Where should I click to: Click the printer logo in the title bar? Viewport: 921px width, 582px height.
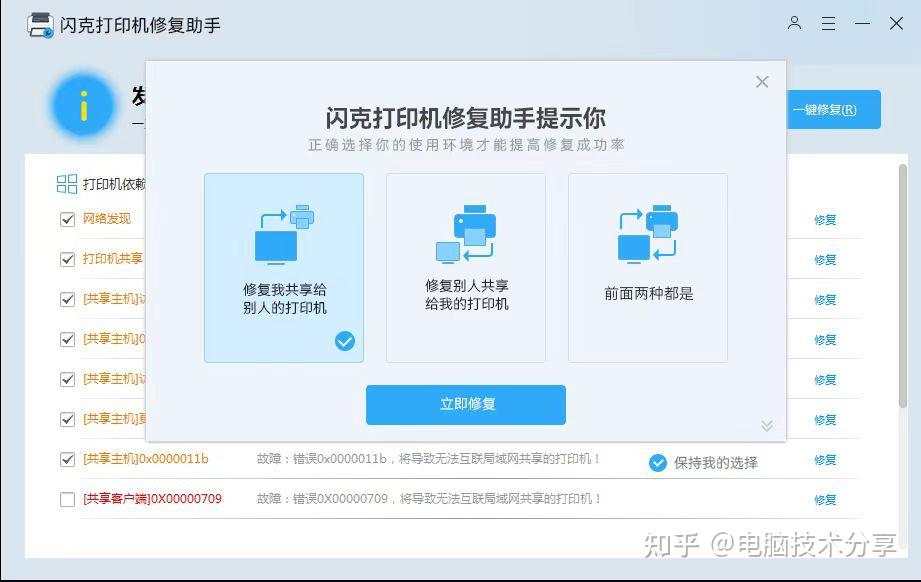pos(38,24)
